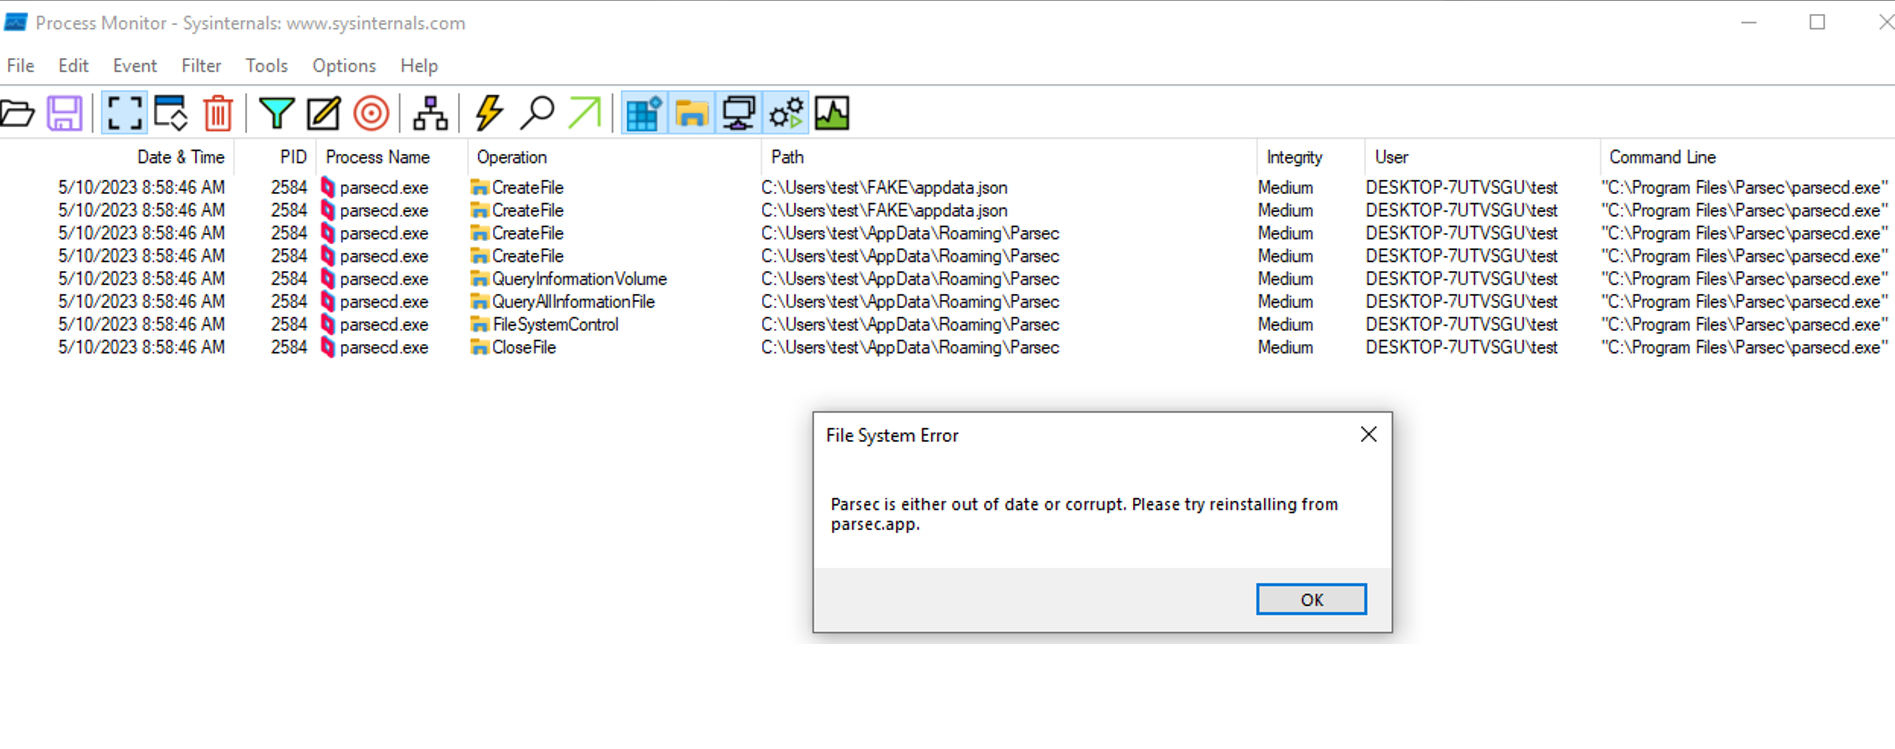
Task: Open the Tools menu
Action: 266,66
